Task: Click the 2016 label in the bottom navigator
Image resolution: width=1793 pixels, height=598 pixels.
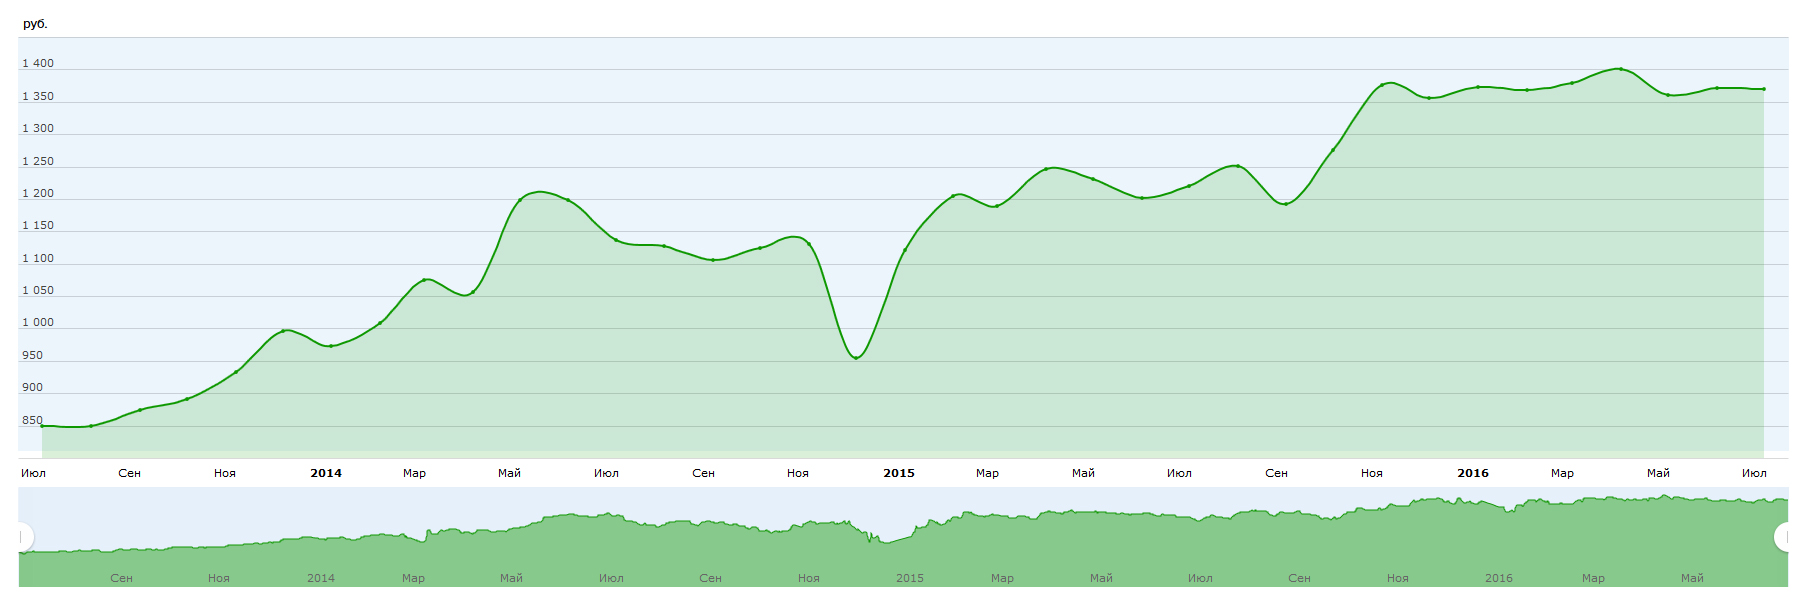Action: tap(1499, 578)
